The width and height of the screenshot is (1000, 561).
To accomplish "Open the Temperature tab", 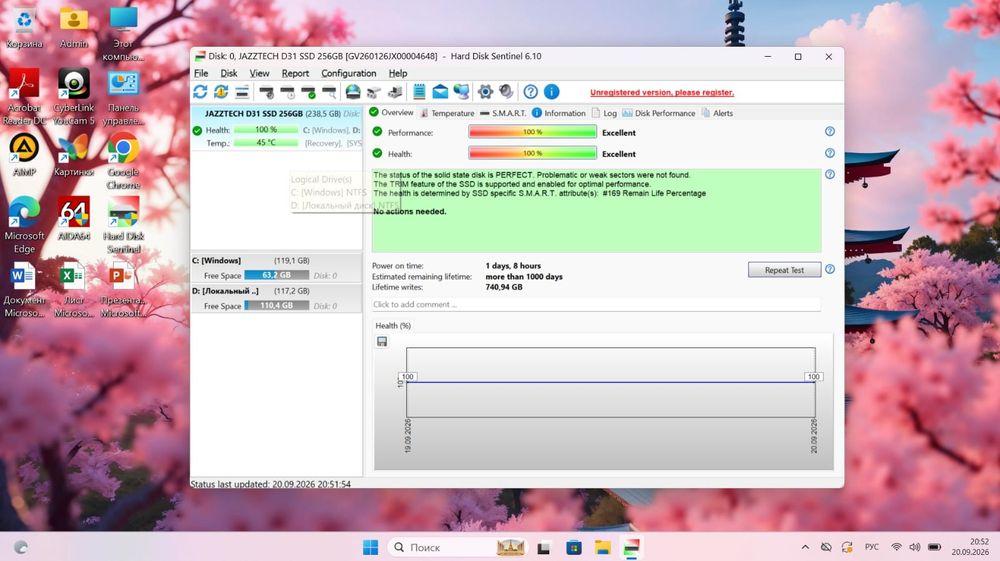I will [x=446, y=113].
